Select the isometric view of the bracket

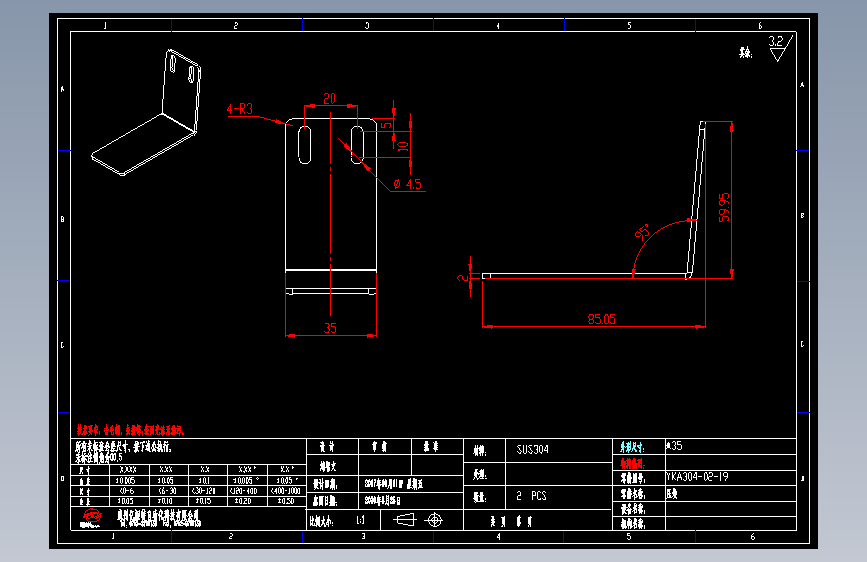click(x=146, y=112)
